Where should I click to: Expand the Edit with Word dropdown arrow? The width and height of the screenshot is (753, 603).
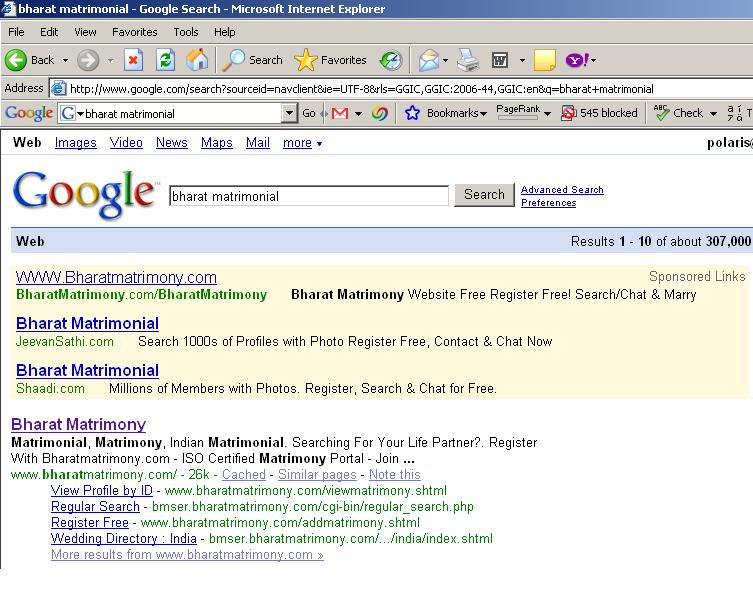click(522, 60)
